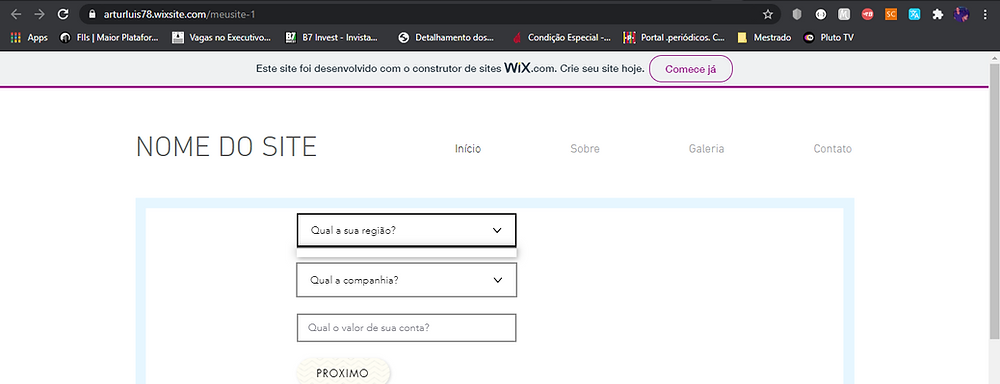Open the Pluto TV bookmark
1000x384 pixels.
(828, 38)
